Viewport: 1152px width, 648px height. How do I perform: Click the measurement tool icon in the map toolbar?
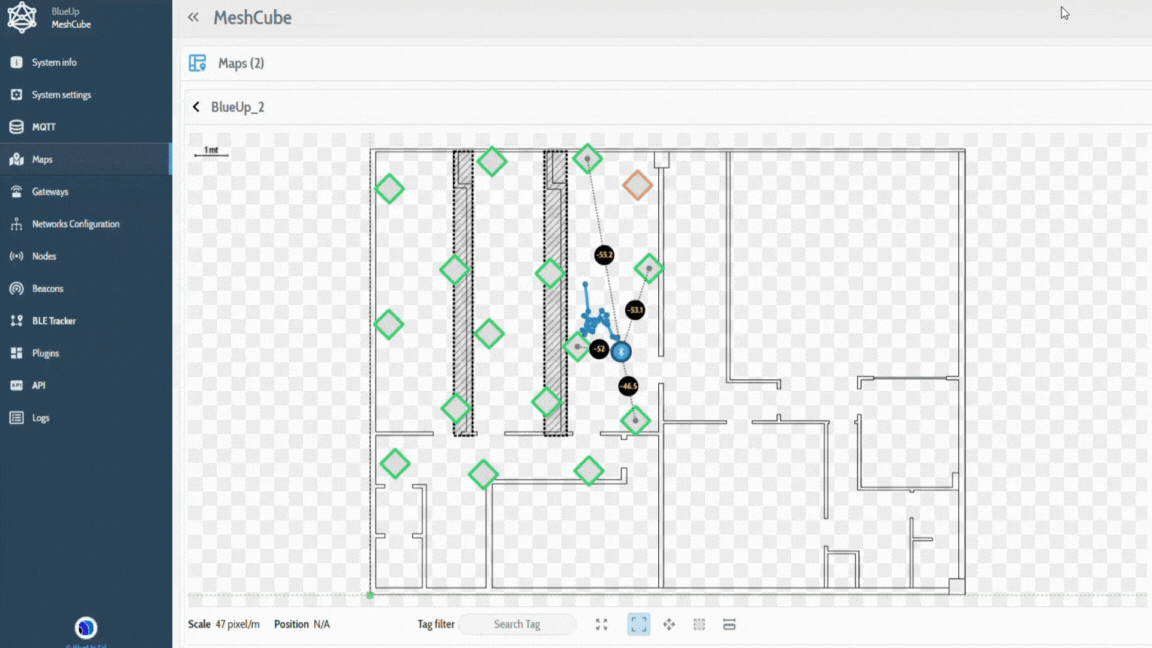[x=729, y=624]
